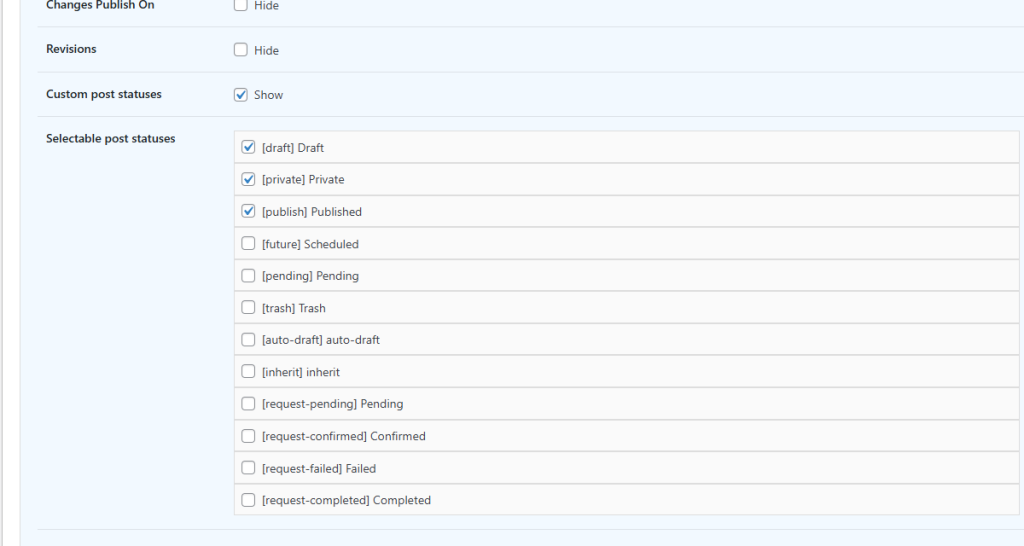
Task: Check the [request-confirmed] Confirmed checkbox
Action: (249, 435)
